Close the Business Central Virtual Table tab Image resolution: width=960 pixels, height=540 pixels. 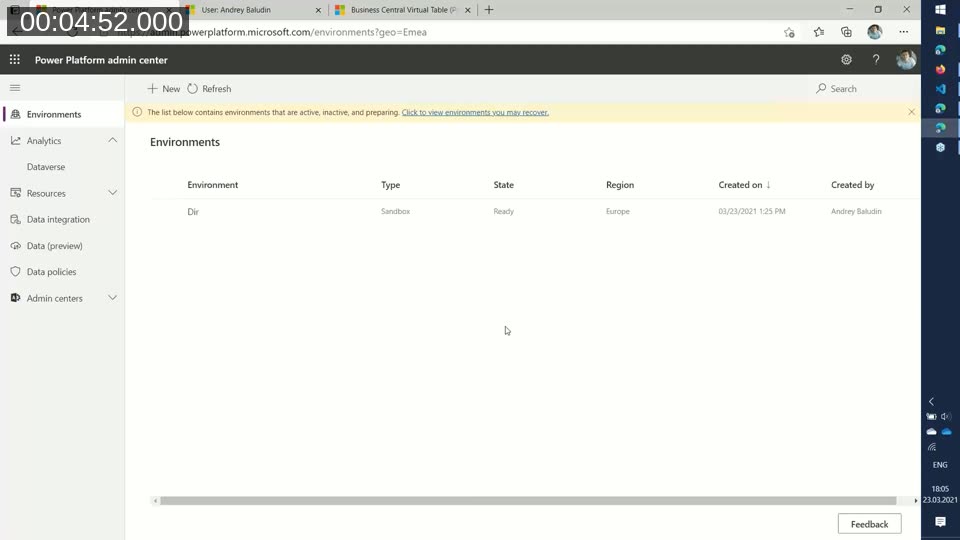(x=468, y=10)
